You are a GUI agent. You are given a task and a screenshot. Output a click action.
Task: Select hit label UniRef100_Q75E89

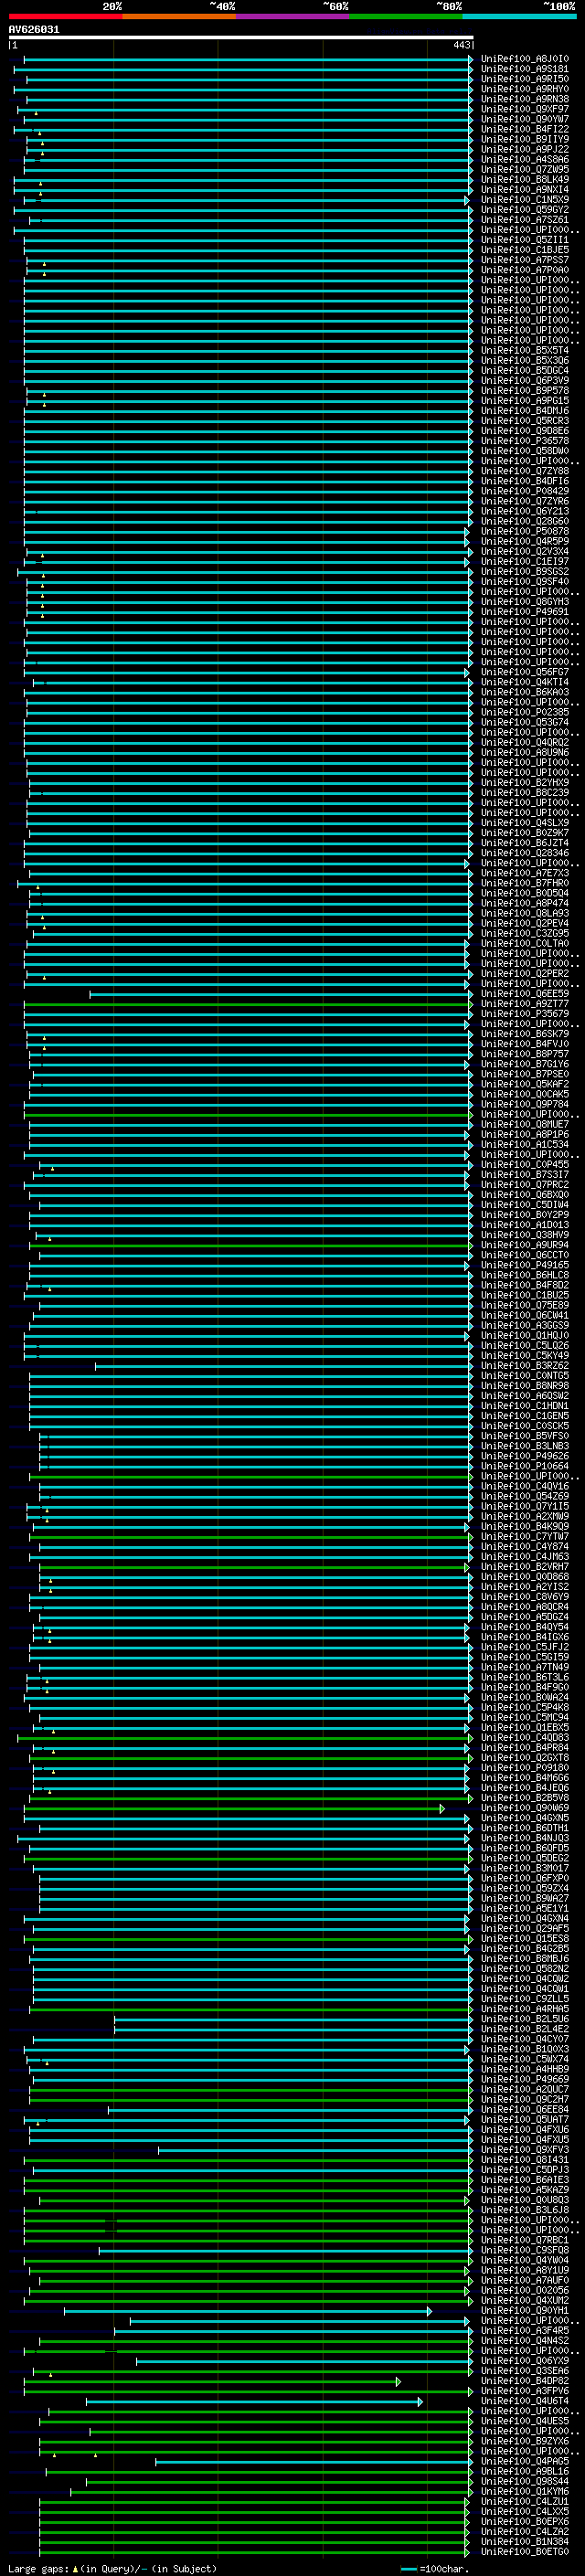pos(525,1306)
